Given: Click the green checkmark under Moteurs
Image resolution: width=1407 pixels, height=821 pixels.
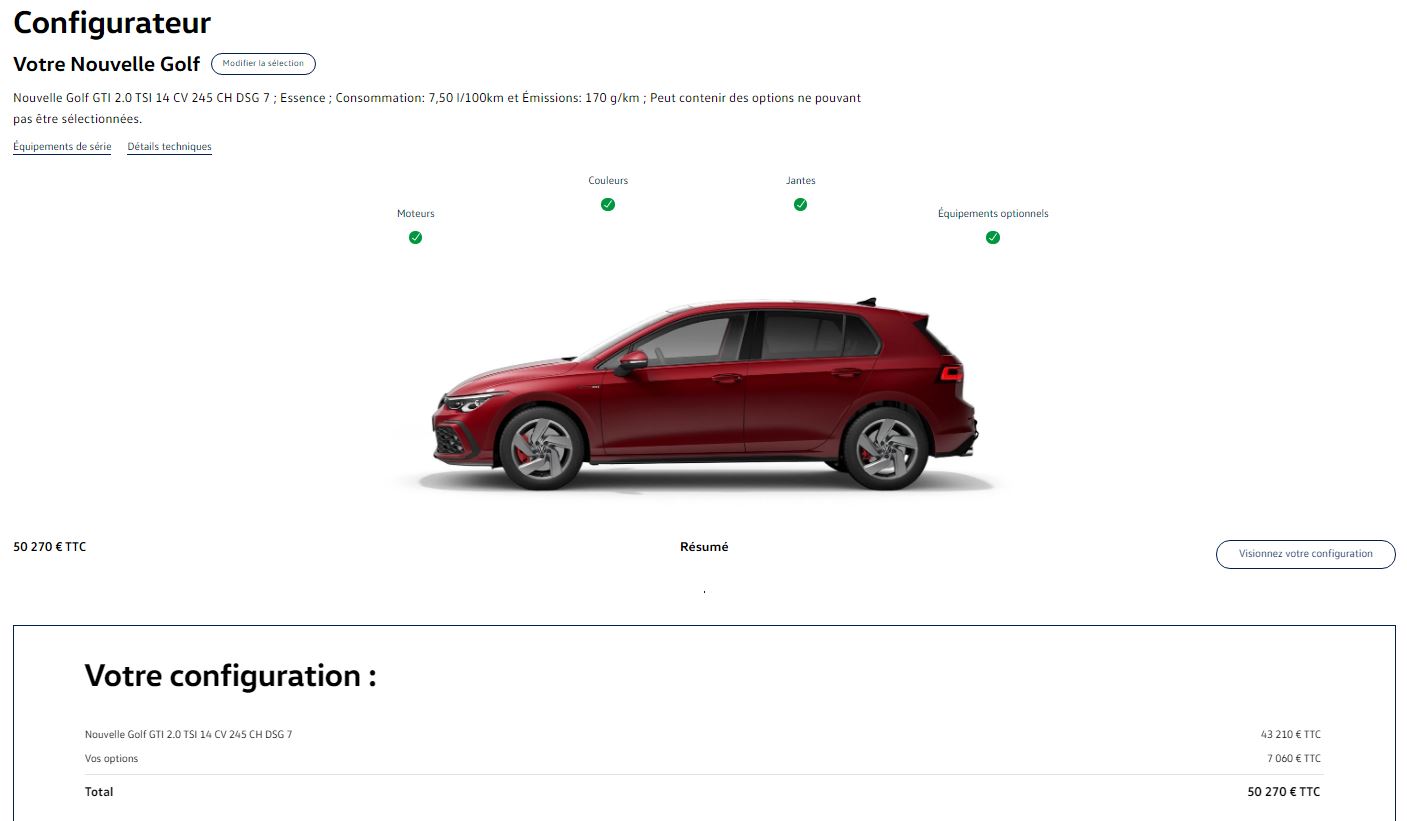Looking at the screenshot, I should pyautogui.click(x=415, y=238).
